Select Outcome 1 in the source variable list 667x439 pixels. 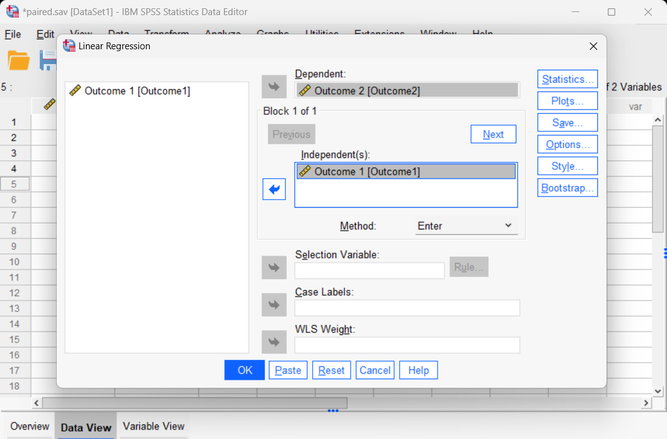click(130, 91)
